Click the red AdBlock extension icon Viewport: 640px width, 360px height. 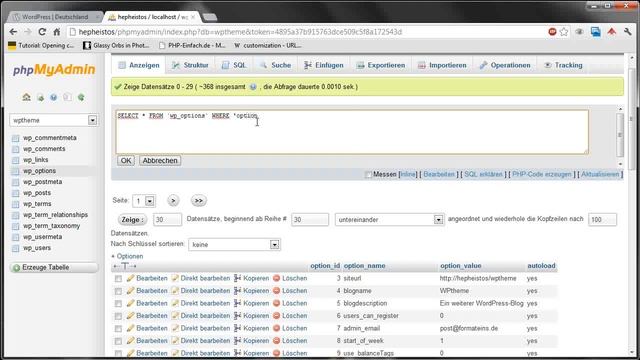point(552,32)
